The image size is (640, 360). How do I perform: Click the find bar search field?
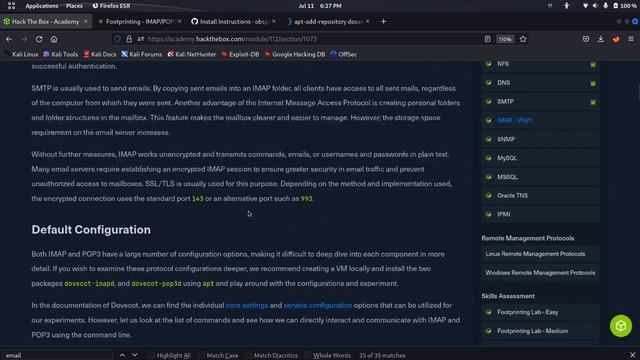point(57,356)
